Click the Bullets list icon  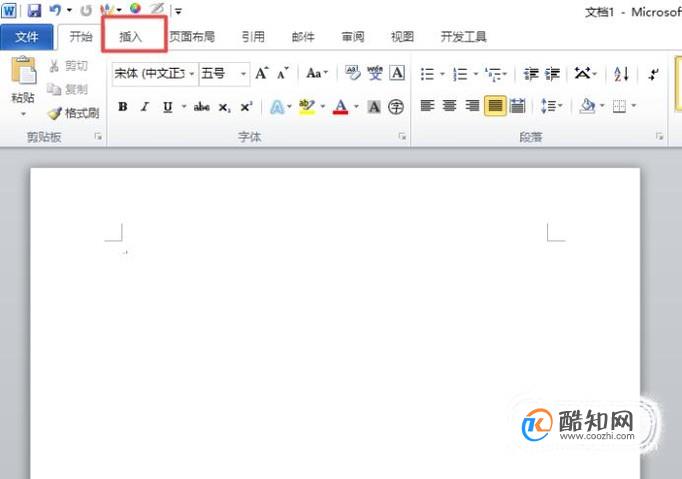point(428,74)
